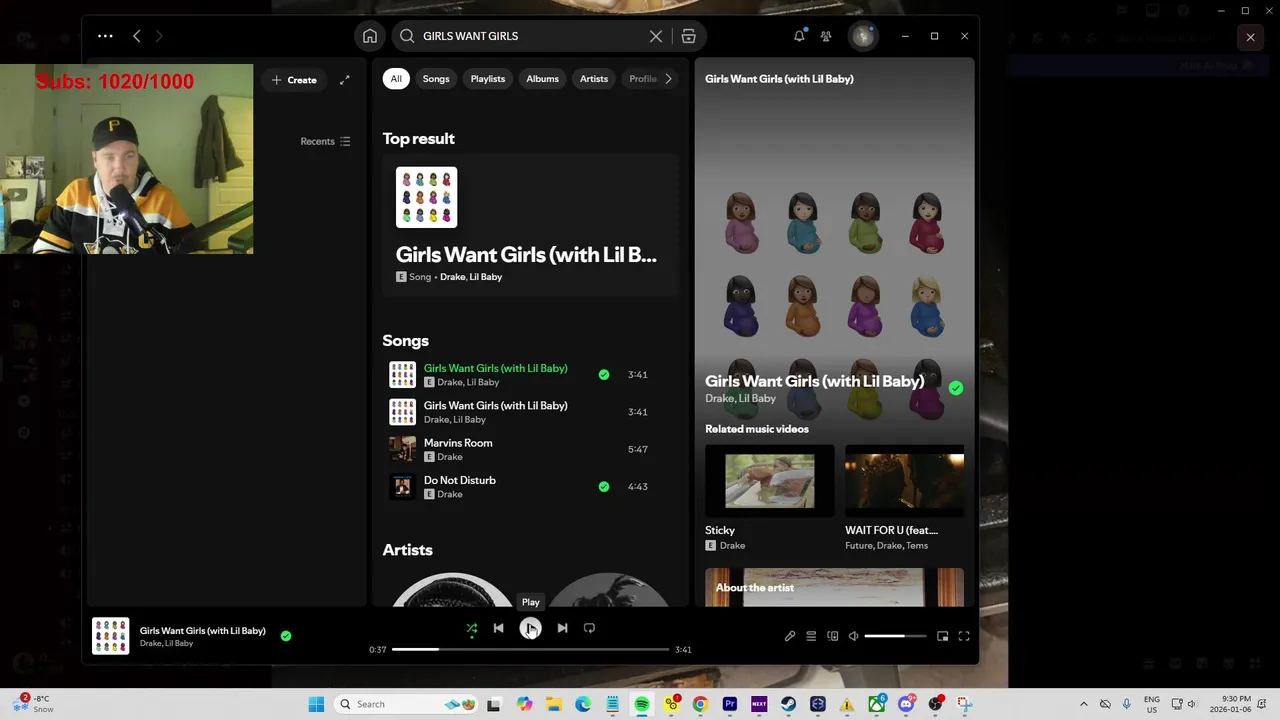This screenshot has height=720, width=1280.
Task: Open the Queue icon
Action: (811, 636)
